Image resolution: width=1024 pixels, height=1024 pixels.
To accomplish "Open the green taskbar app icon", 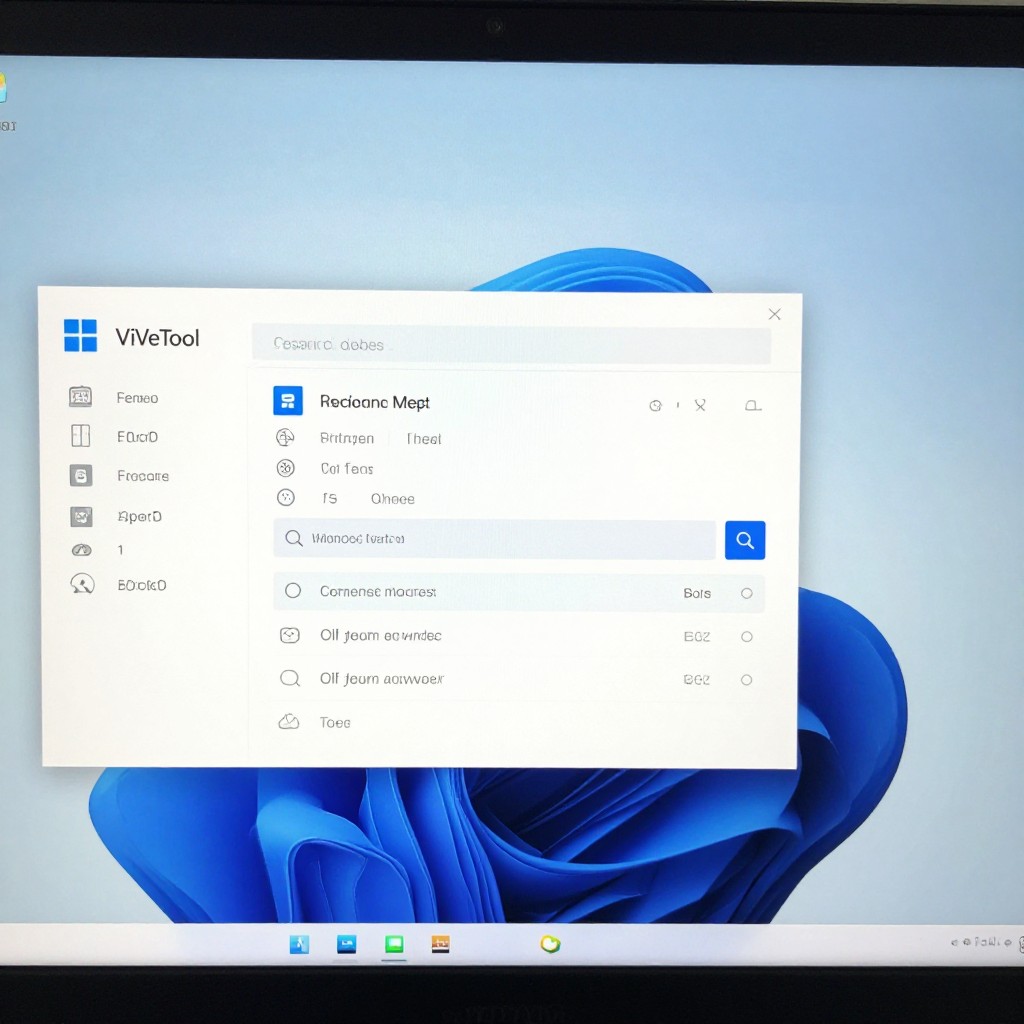I will click(x=394, y=944).
